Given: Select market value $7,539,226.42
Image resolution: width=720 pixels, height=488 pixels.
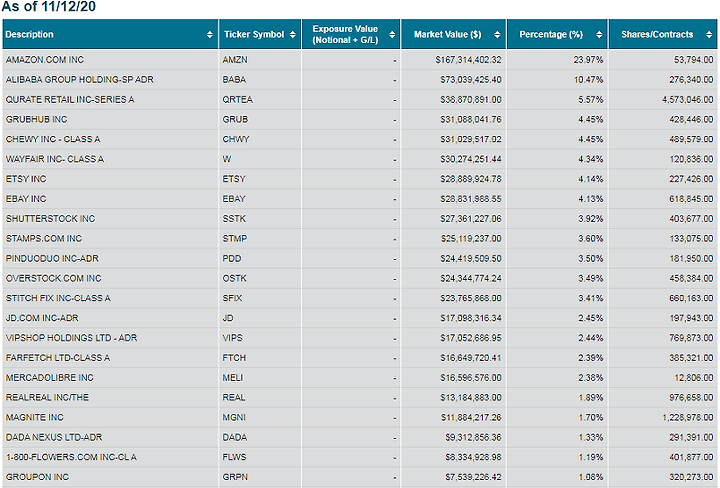Looking at the screenshot, I should click(473, 477).
